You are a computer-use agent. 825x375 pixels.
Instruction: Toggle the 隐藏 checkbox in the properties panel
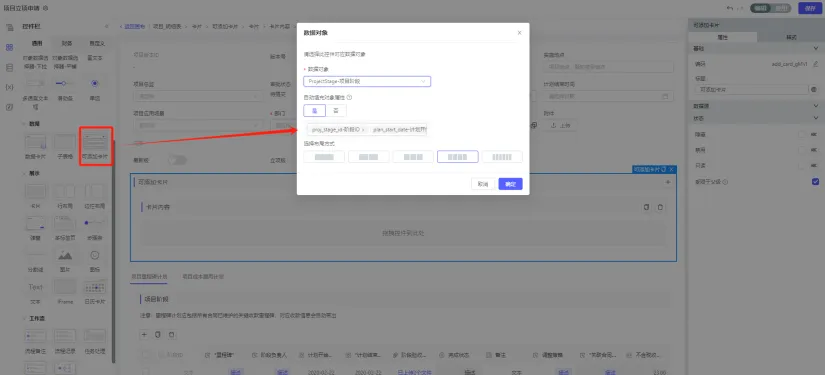[x=802, y=135]
